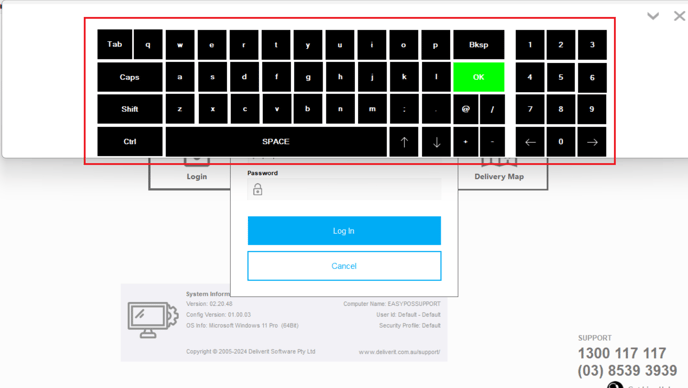Screen dimensions: 688x388
Task: Tap numpad key 9
Action: click(x=592, y=109)
